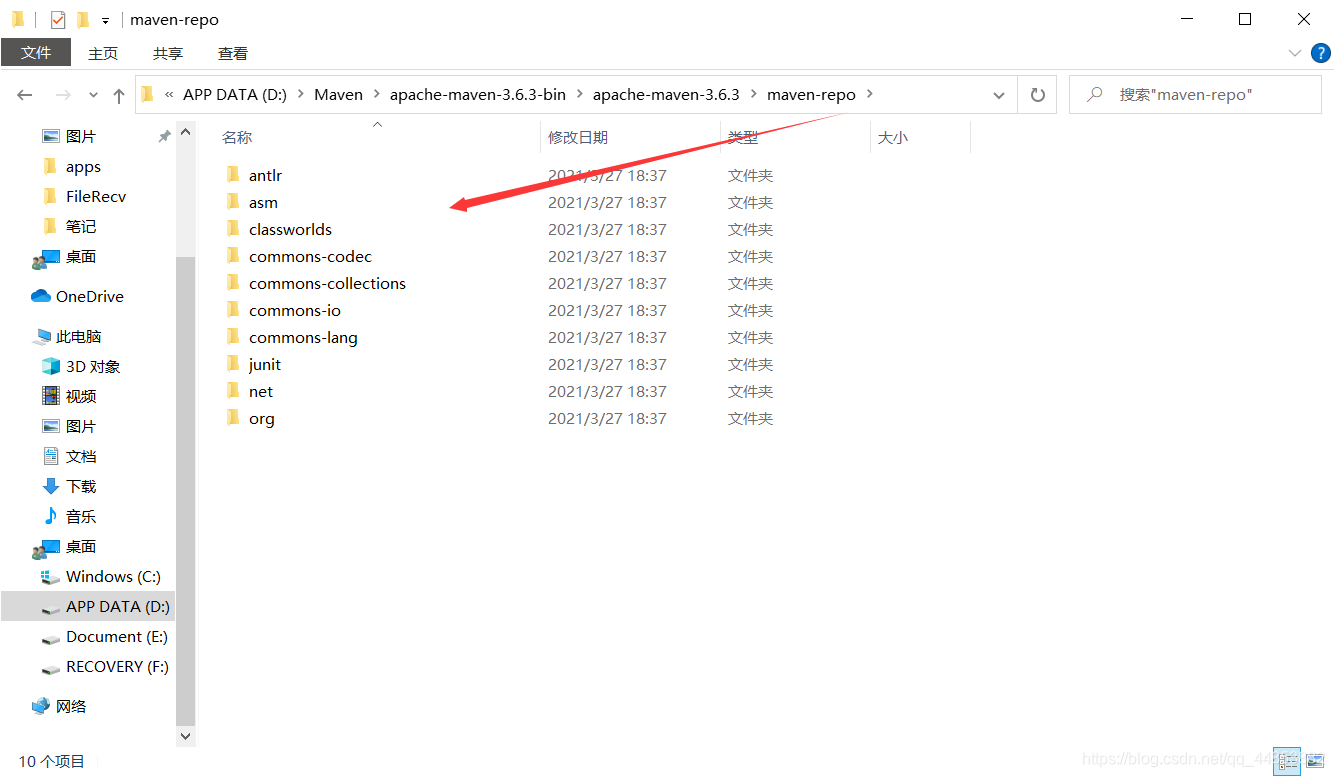This screenshot has height=777, width=1335.
Task: Open the address bar history dropdown
Action: 998,95
